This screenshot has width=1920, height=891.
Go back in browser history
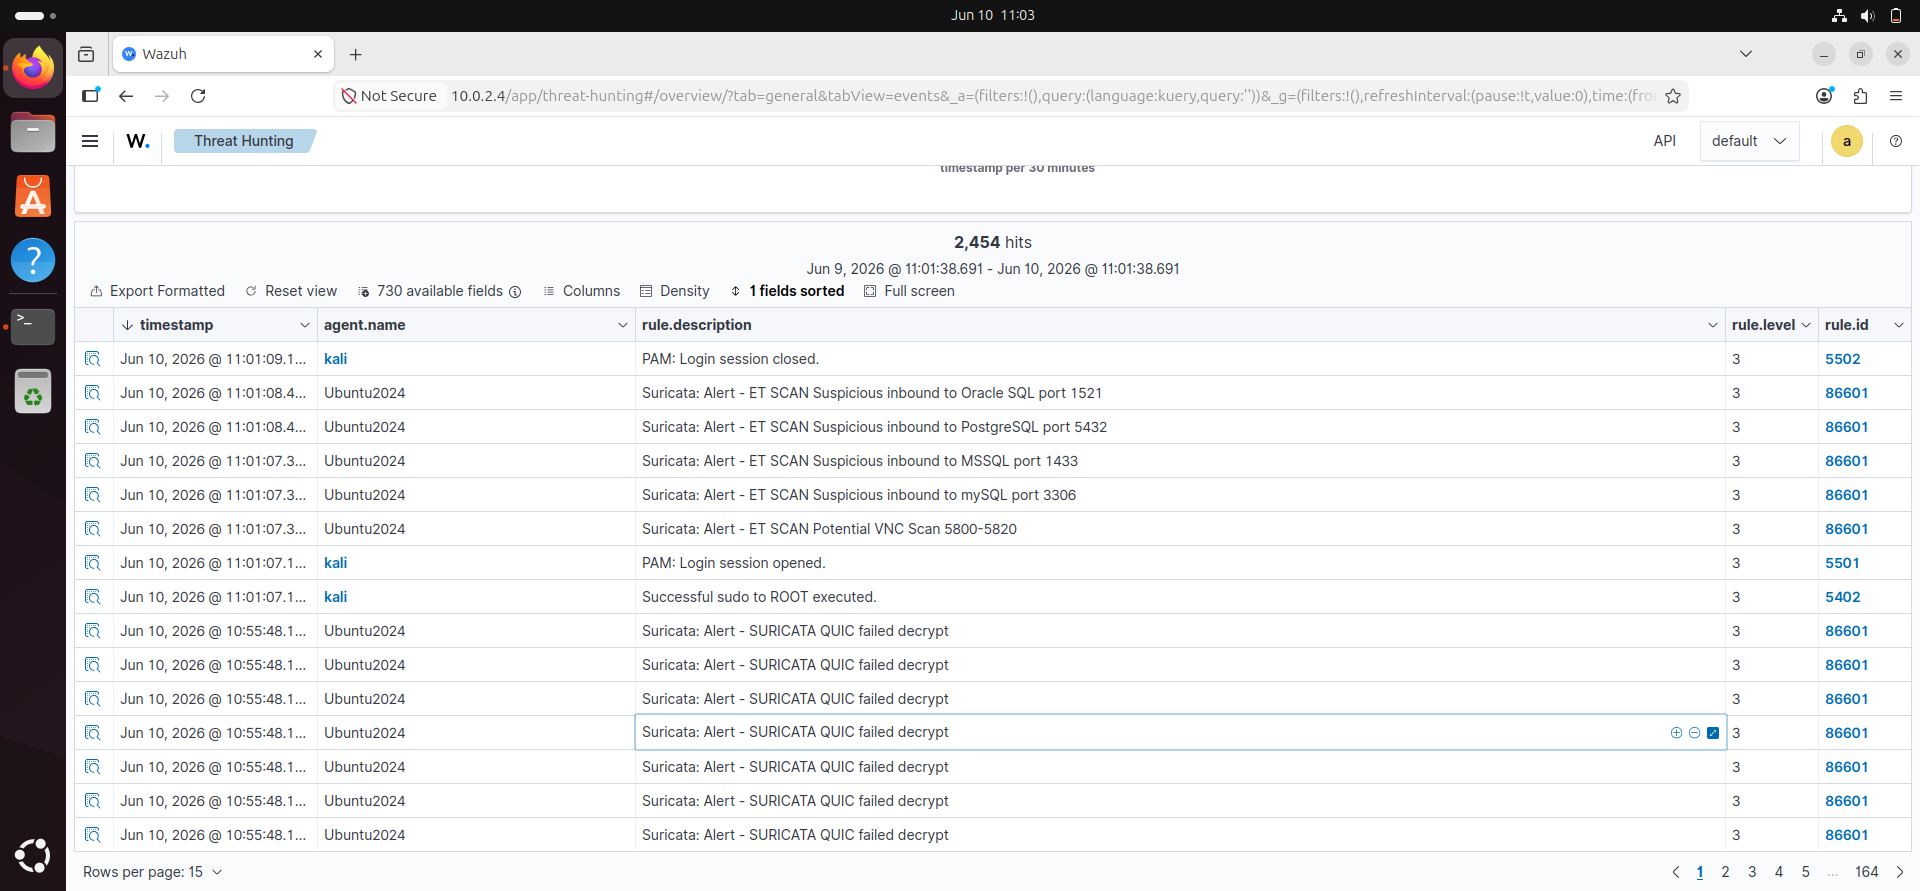pos(126,96)
